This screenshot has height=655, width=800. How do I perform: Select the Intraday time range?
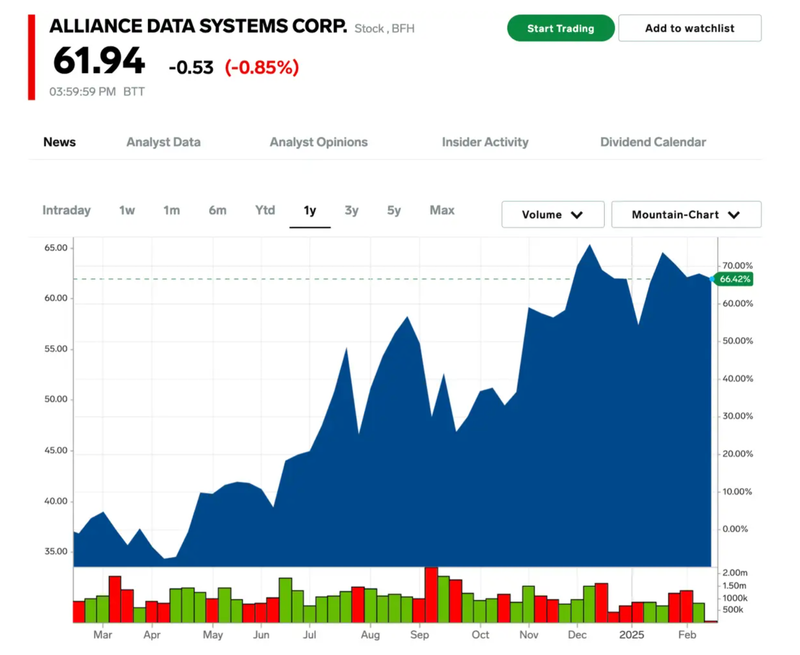coord(66,210)
